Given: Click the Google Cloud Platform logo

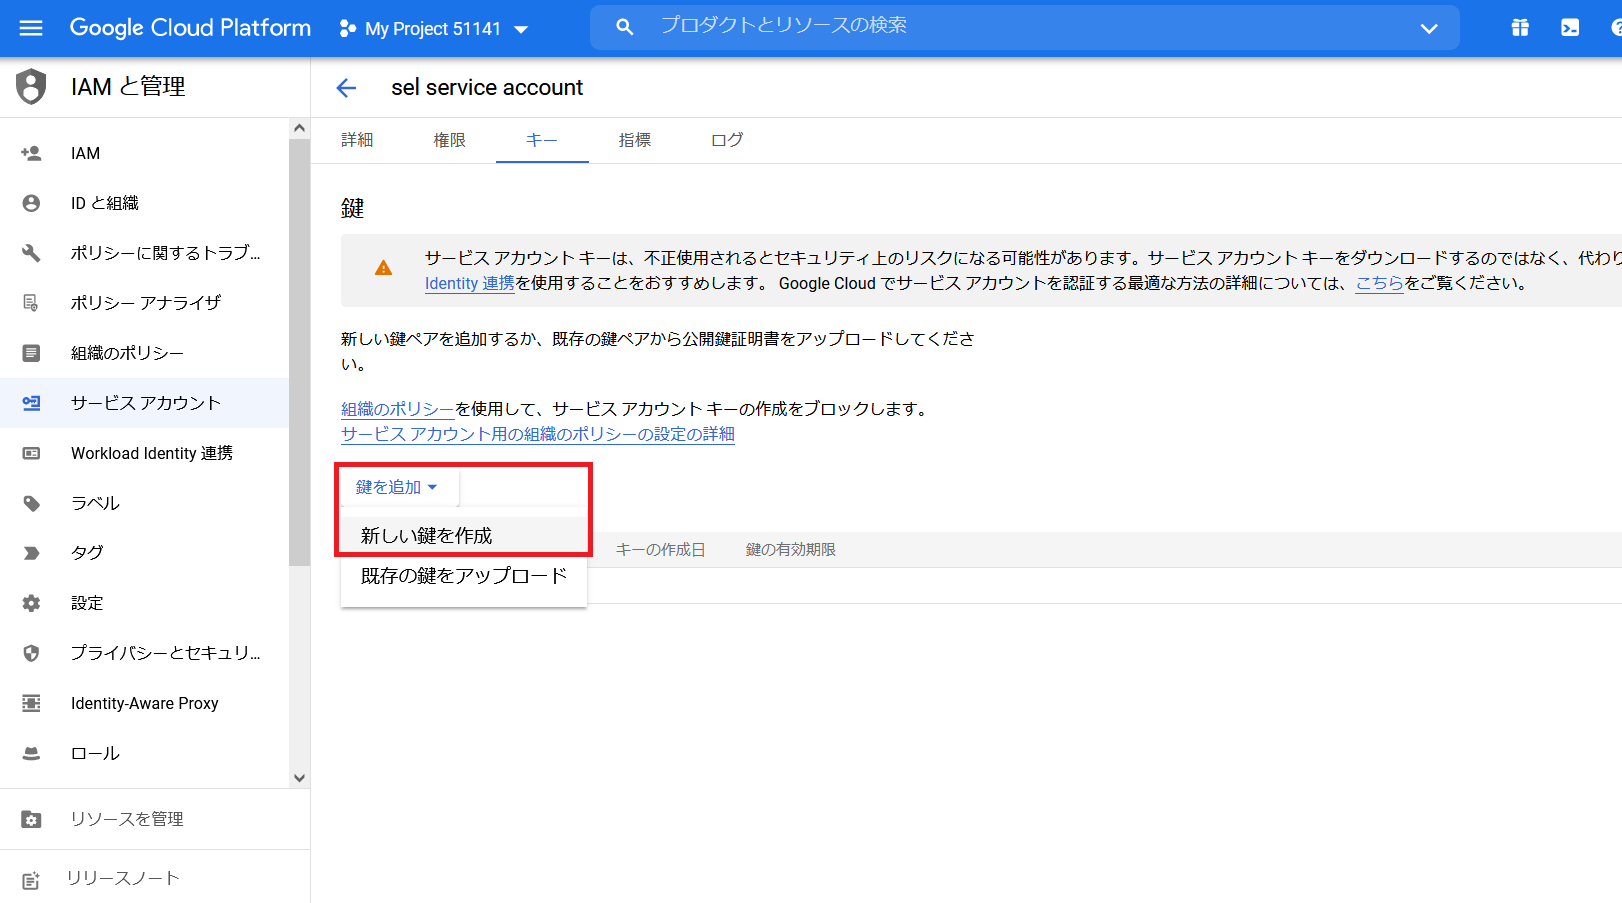Looking at the screenshot, I should (190, 28).
